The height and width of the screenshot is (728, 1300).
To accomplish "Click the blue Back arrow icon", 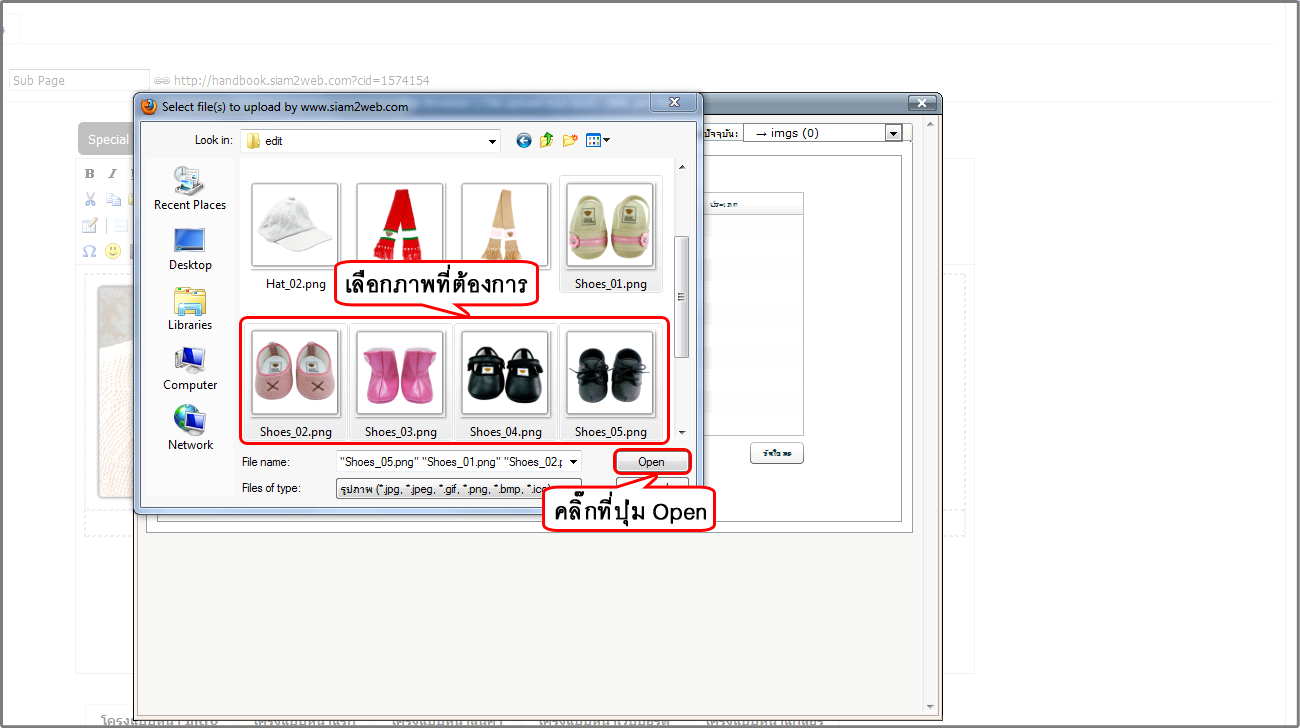I will tap(523, 141).
